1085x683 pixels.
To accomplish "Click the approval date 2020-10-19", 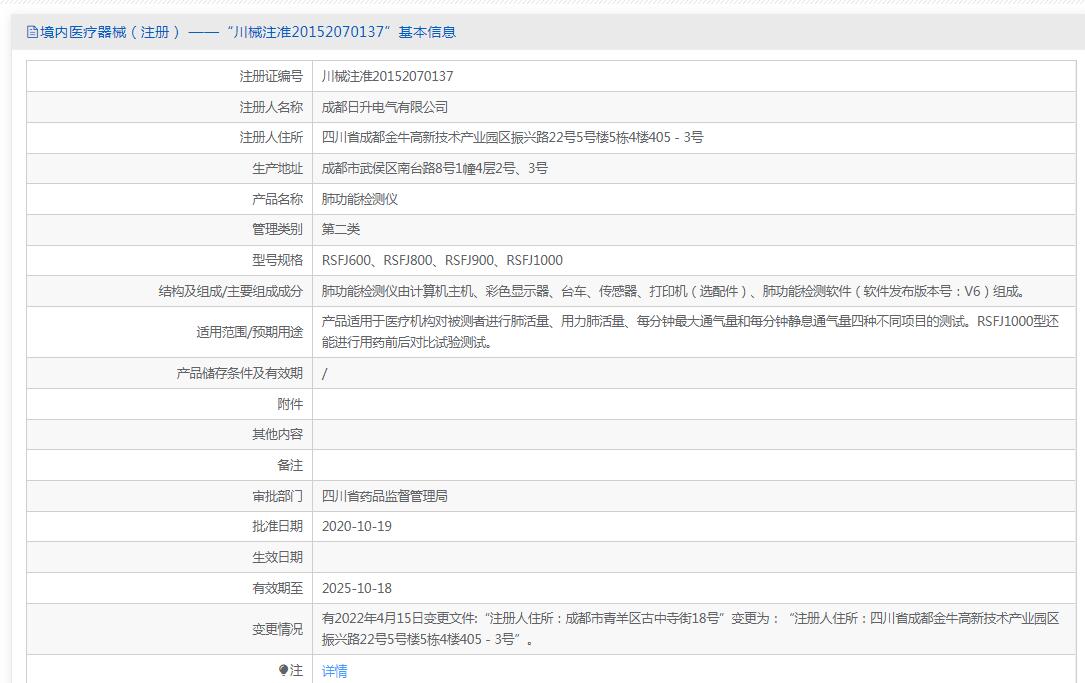I will tap(357, 526).
